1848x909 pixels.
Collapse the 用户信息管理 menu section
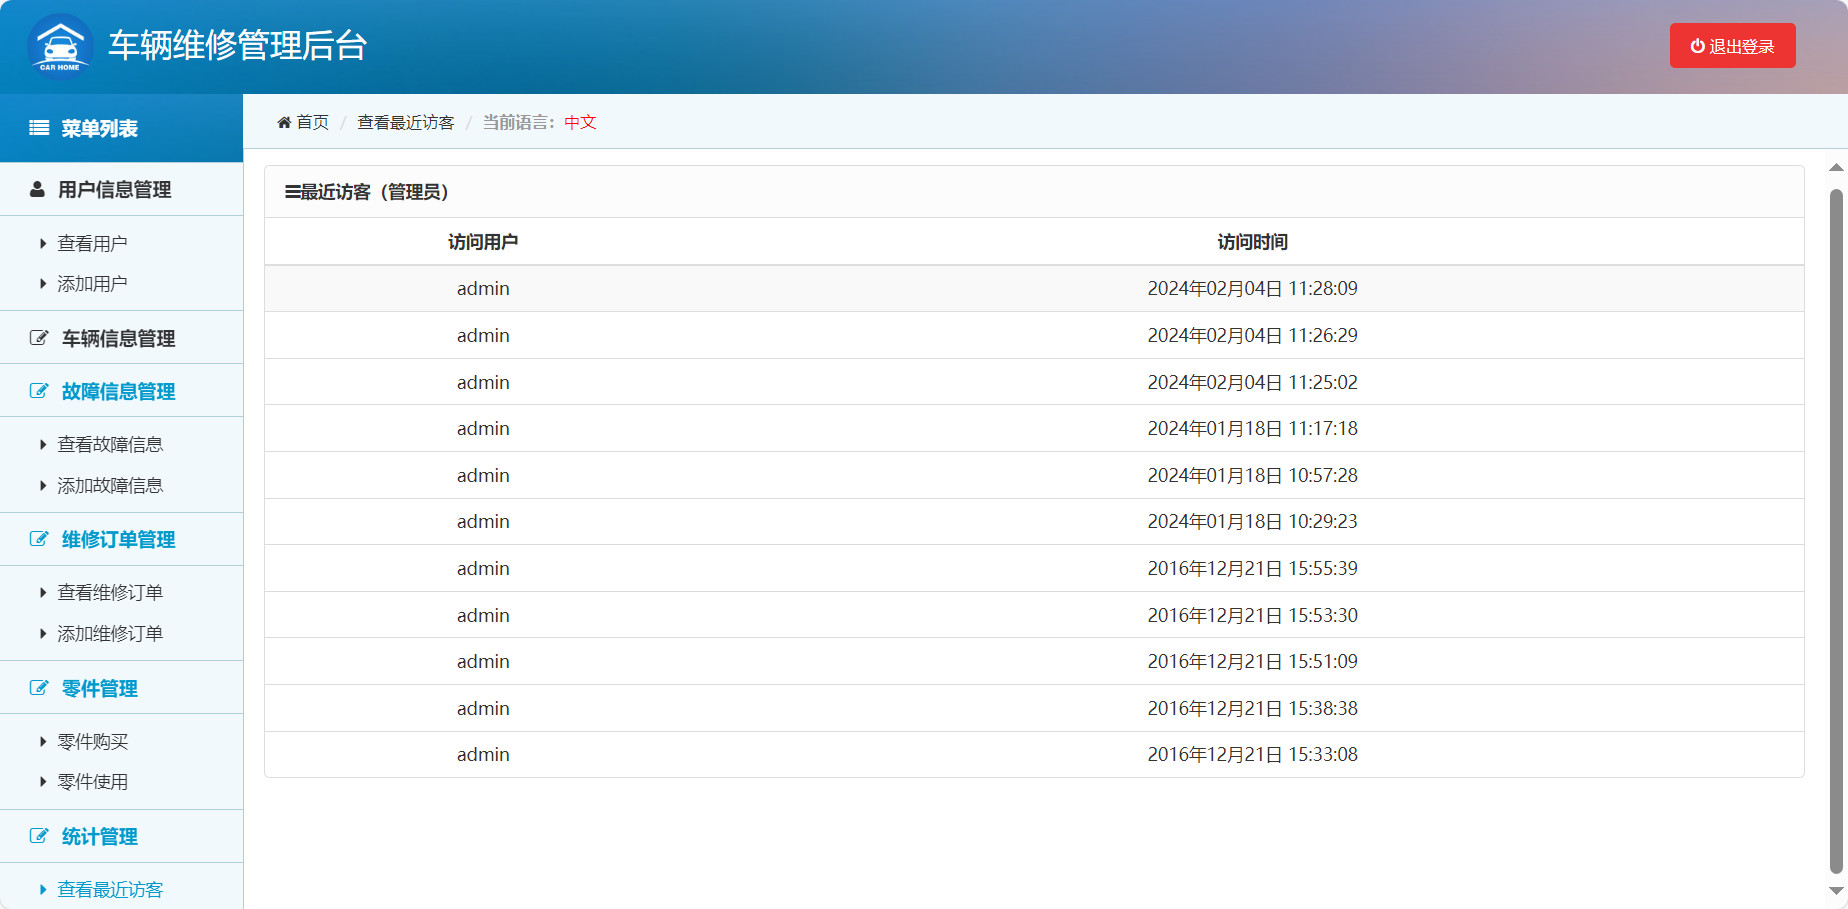tap(114, 189)
